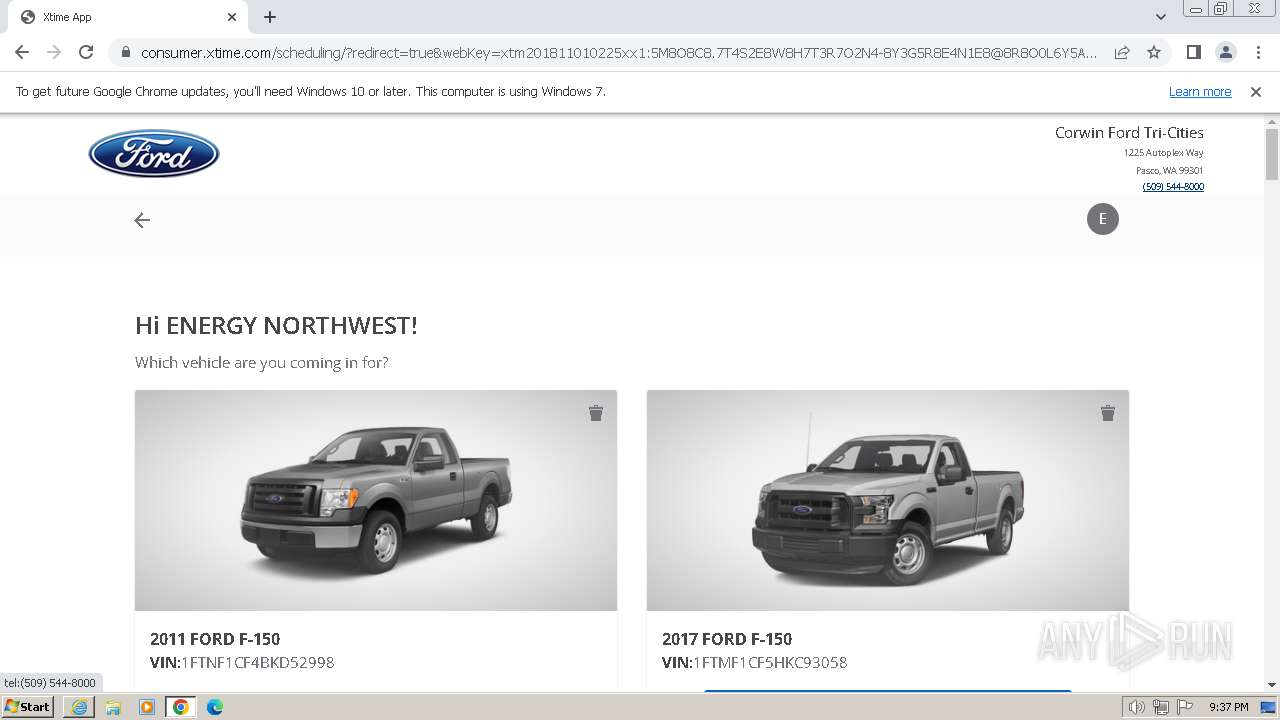Image resolution: width=1280 pixels, height=720 pixels.
Task: Click the Hi ENERGY NORTHWEST! heading
Action: [276, 326]
